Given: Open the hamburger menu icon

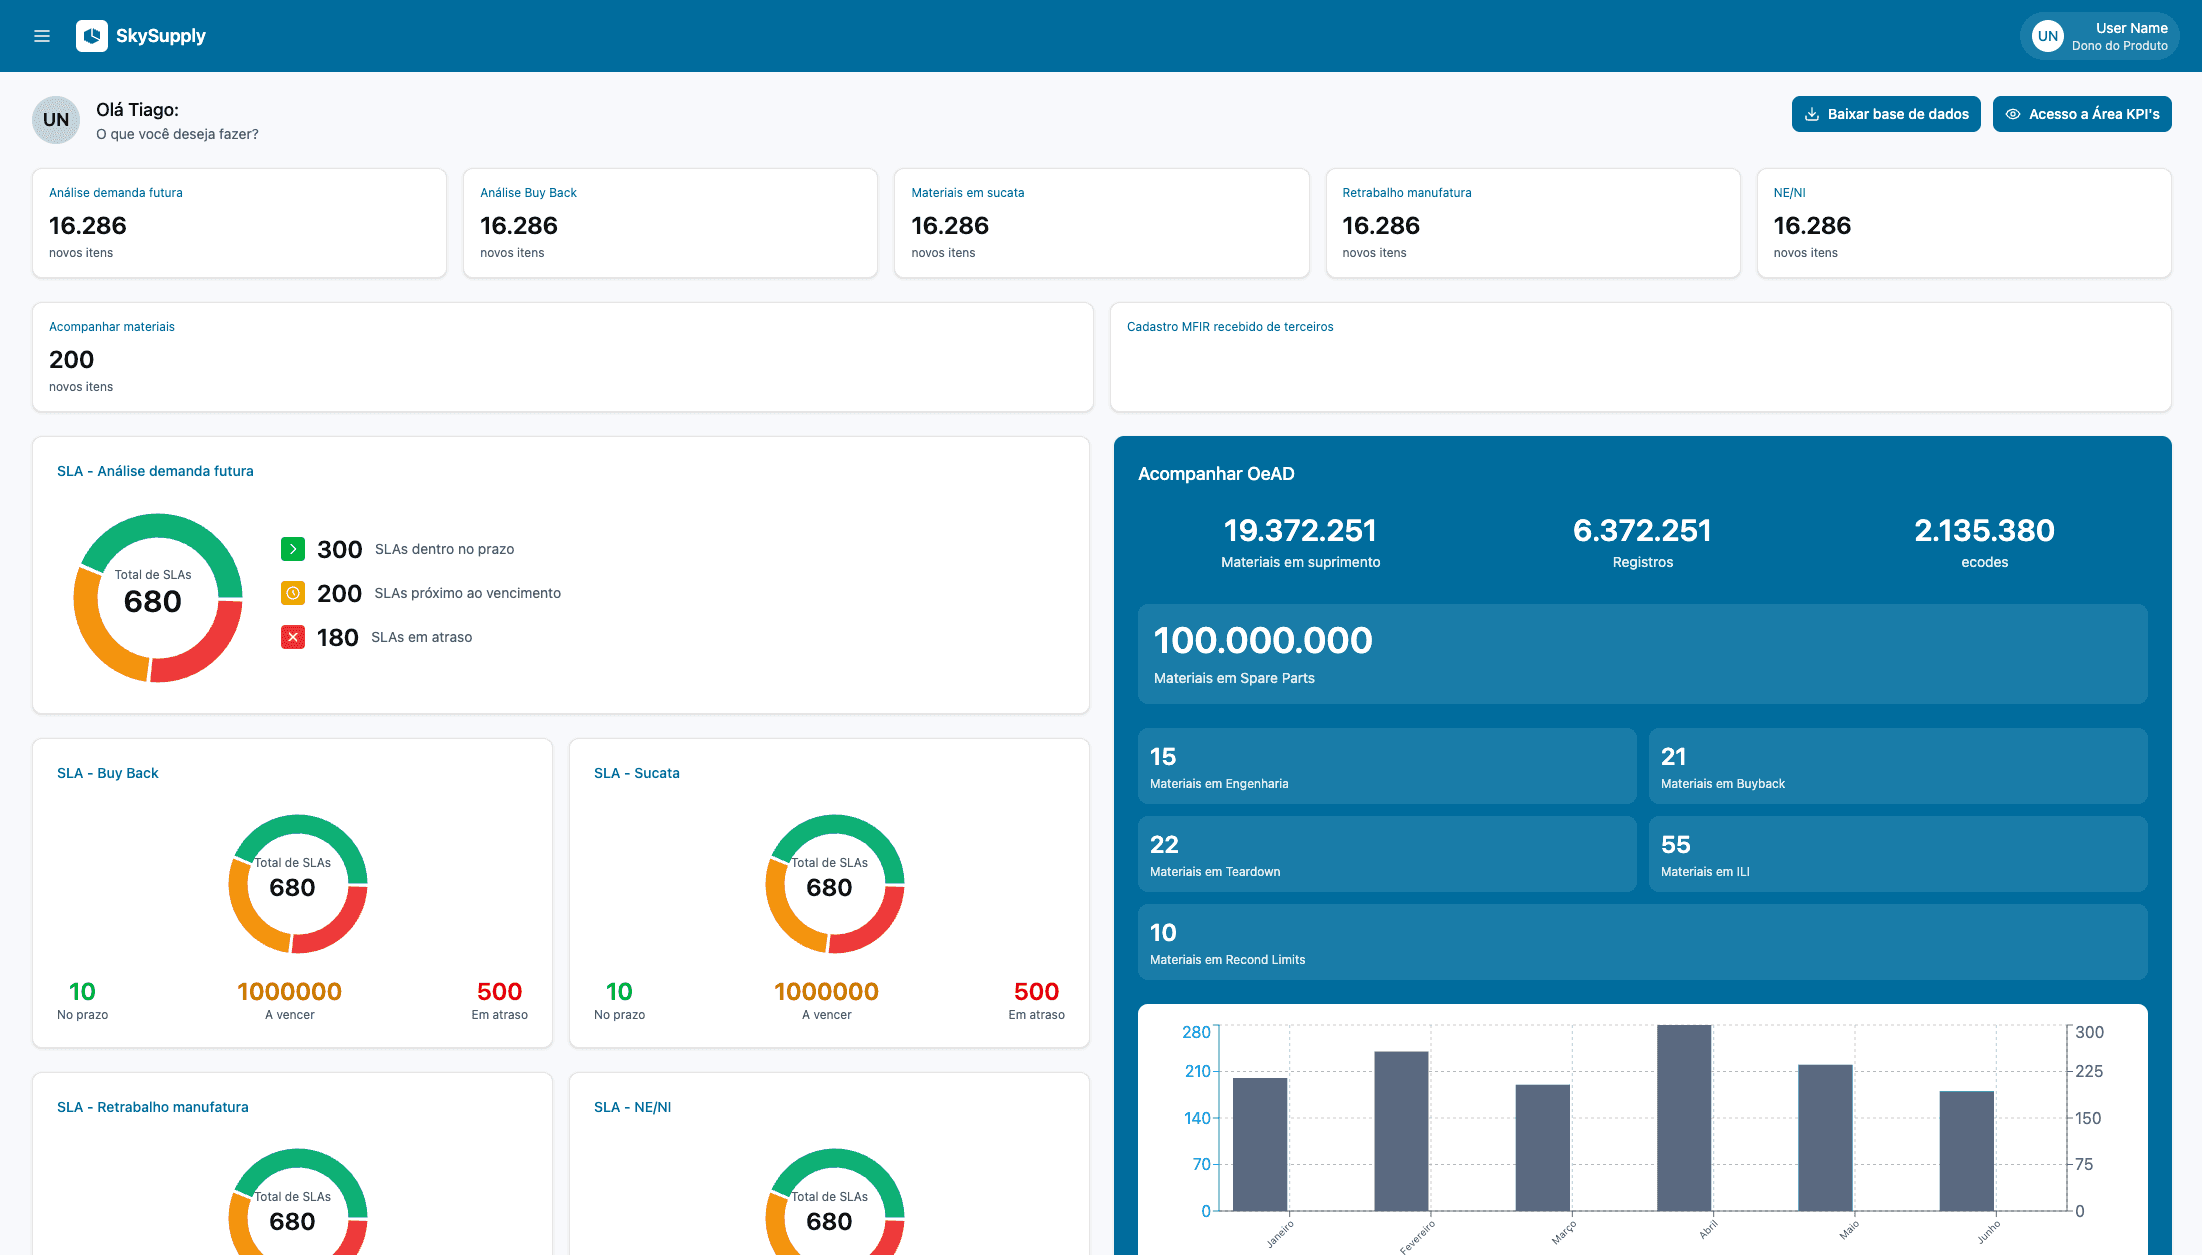Looking at the screenshot, I should [42, 36].
